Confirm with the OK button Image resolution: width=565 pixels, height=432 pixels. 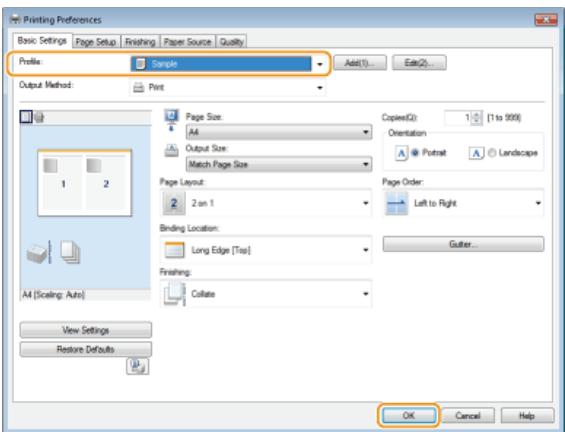tap(408, 415)
